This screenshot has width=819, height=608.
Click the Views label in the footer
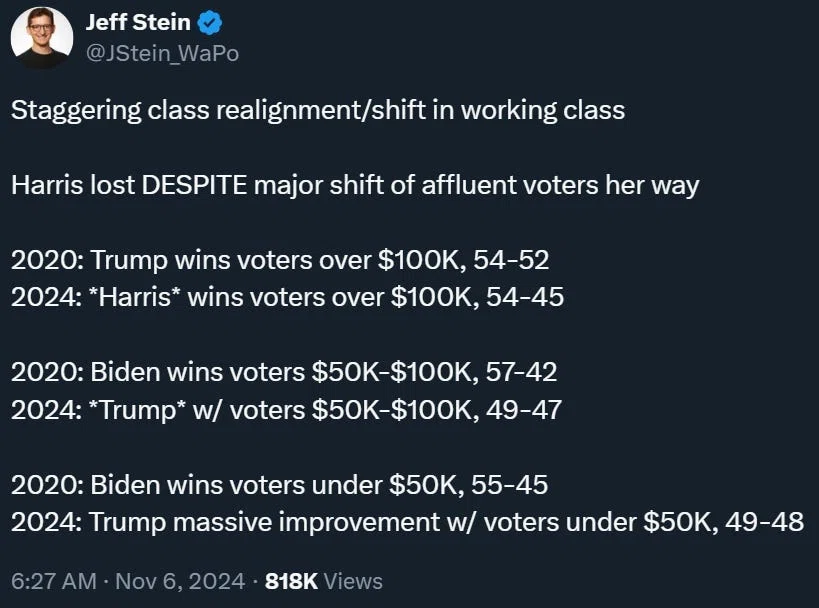pos(353,581)
